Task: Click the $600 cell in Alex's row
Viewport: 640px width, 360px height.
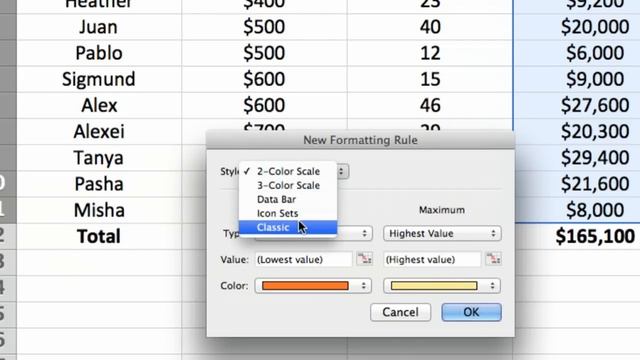Action: (264, 105)
